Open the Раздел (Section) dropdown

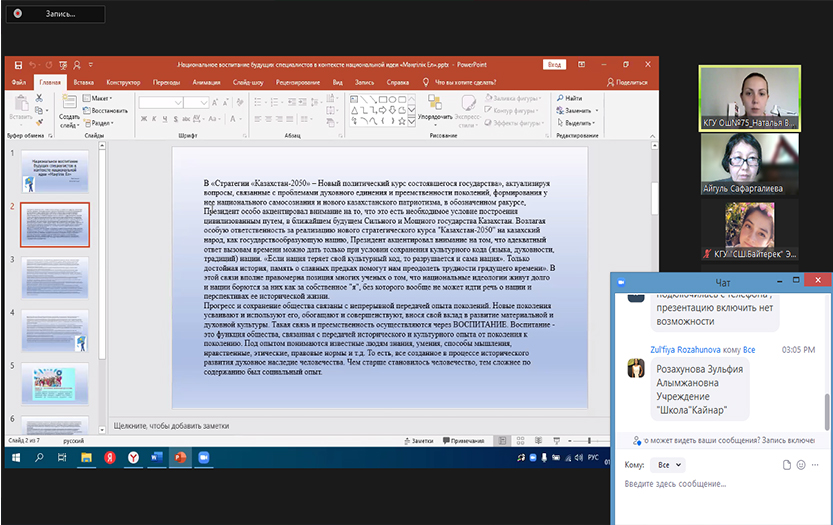(x=102, y=123)
